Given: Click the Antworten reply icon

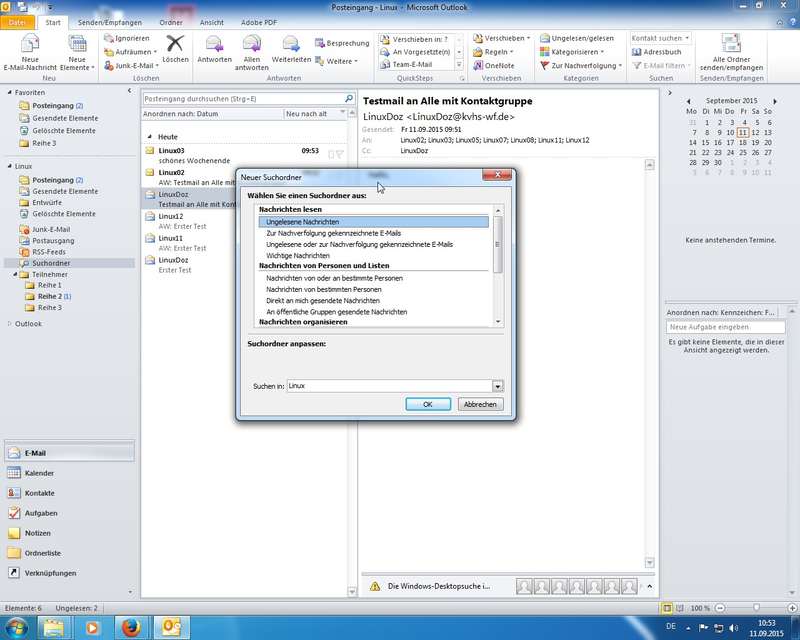Looking at the screenshot, I should click(214, 46).
